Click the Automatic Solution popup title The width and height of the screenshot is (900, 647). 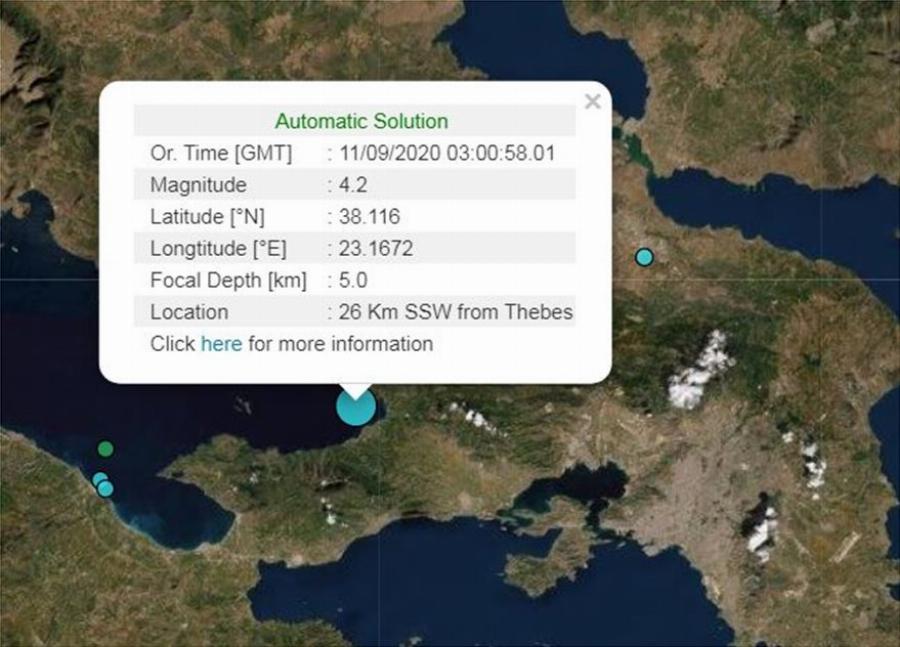click(x=361, y=121)
